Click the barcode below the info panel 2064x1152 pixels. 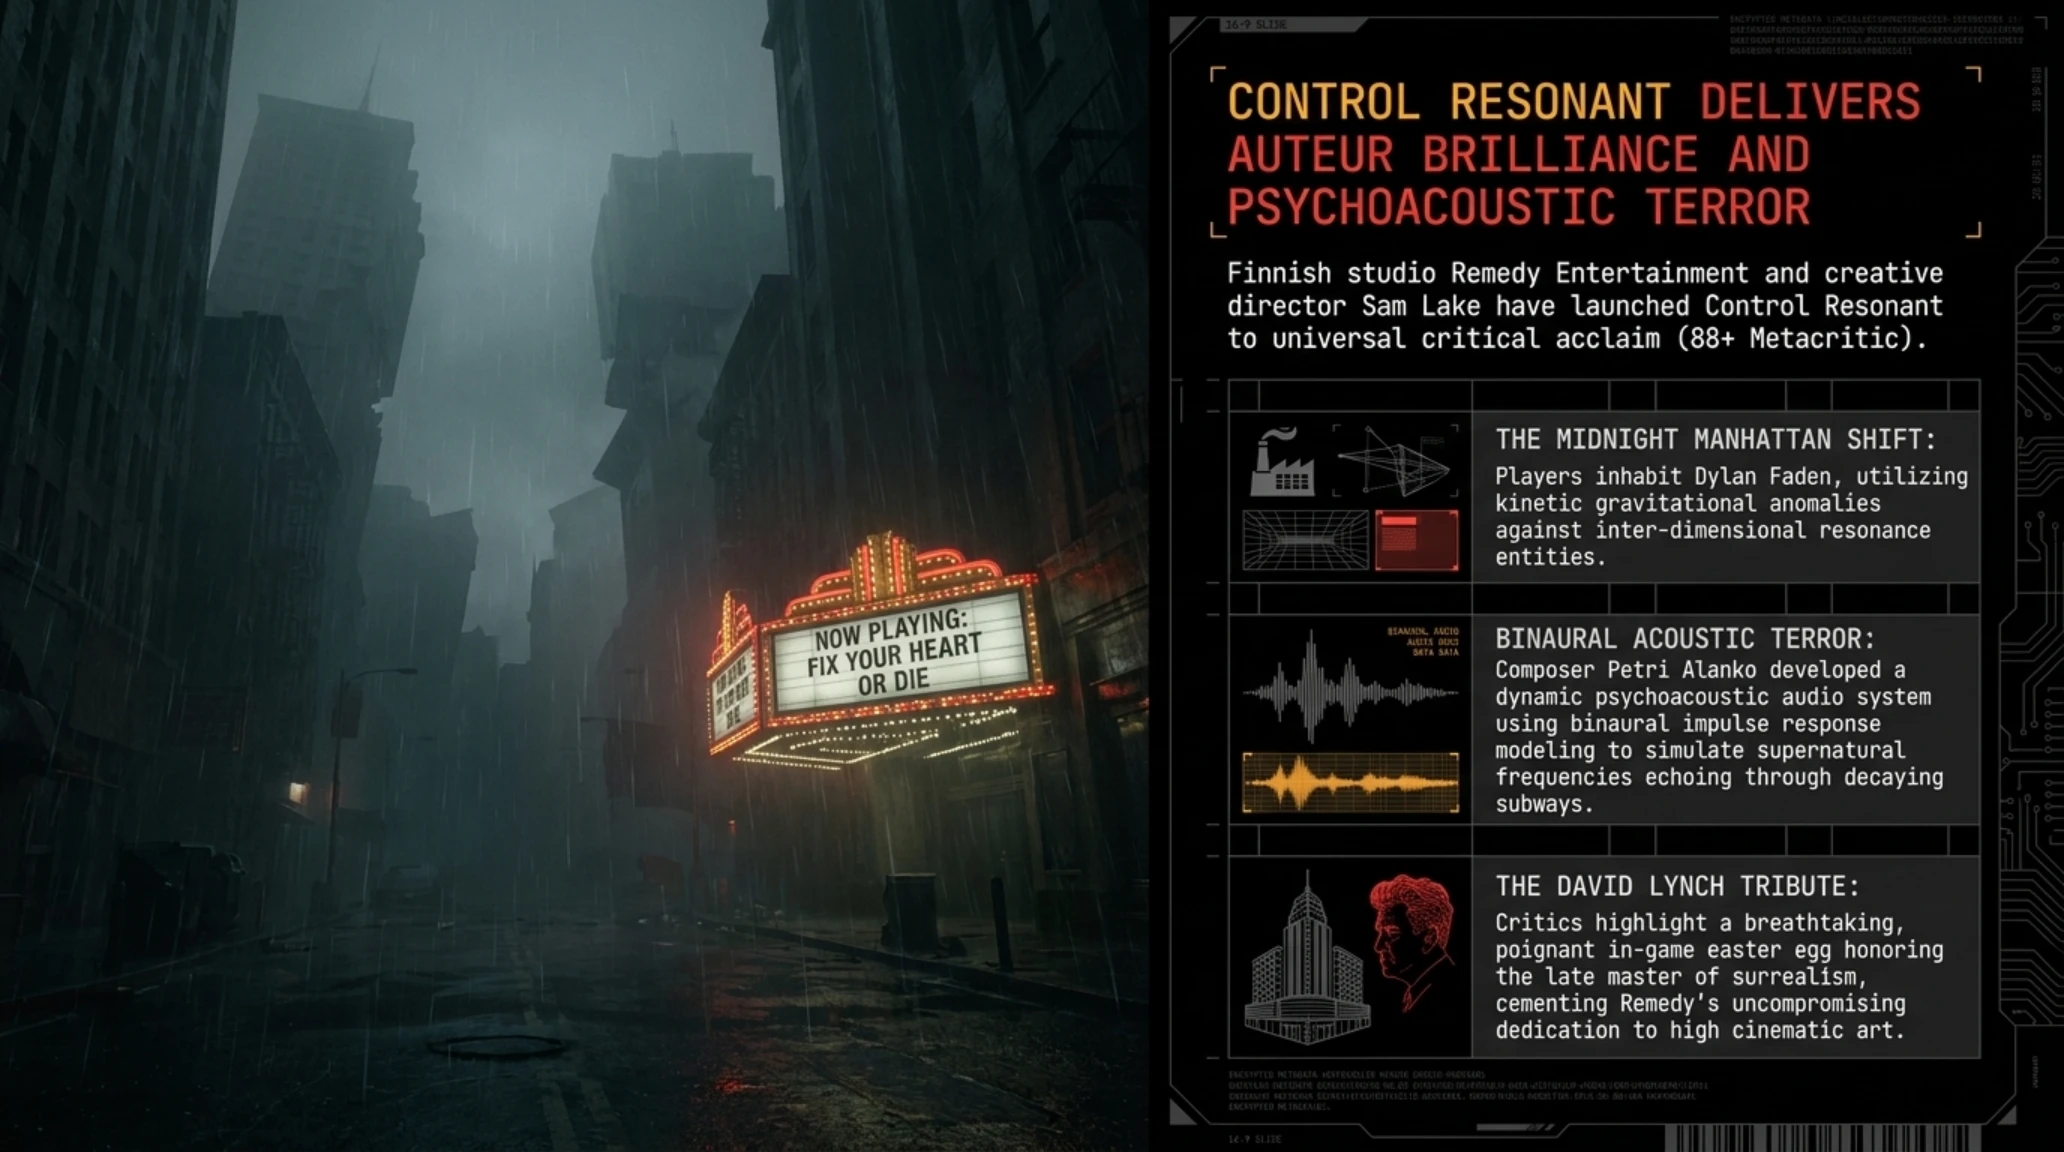pyautogui.click(x=1821, y=1138)
